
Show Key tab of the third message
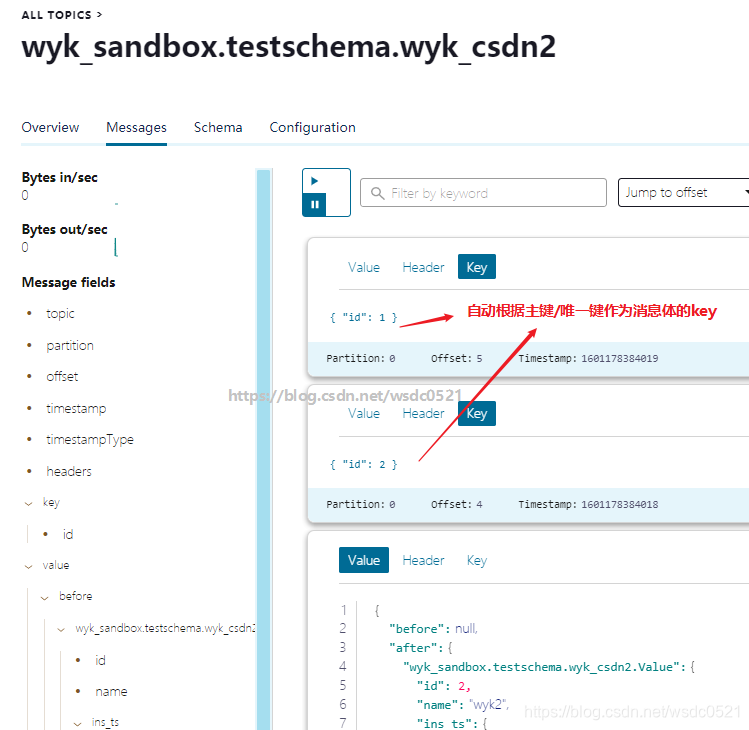click(477, 560)
